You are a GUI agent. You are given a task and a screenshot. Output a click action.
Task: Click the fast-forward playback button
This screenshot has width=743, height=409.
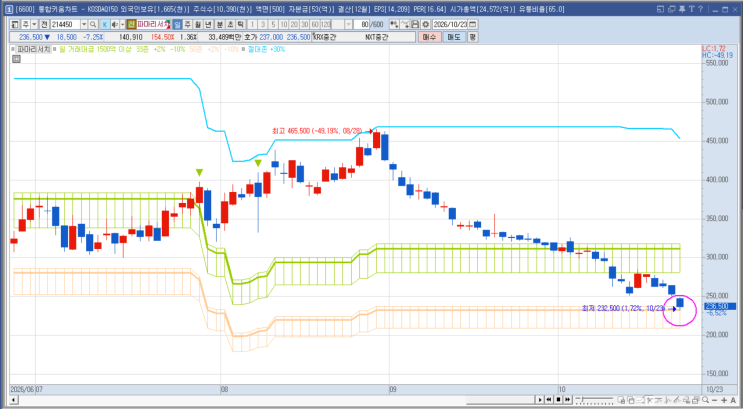(x=568, y=400)
